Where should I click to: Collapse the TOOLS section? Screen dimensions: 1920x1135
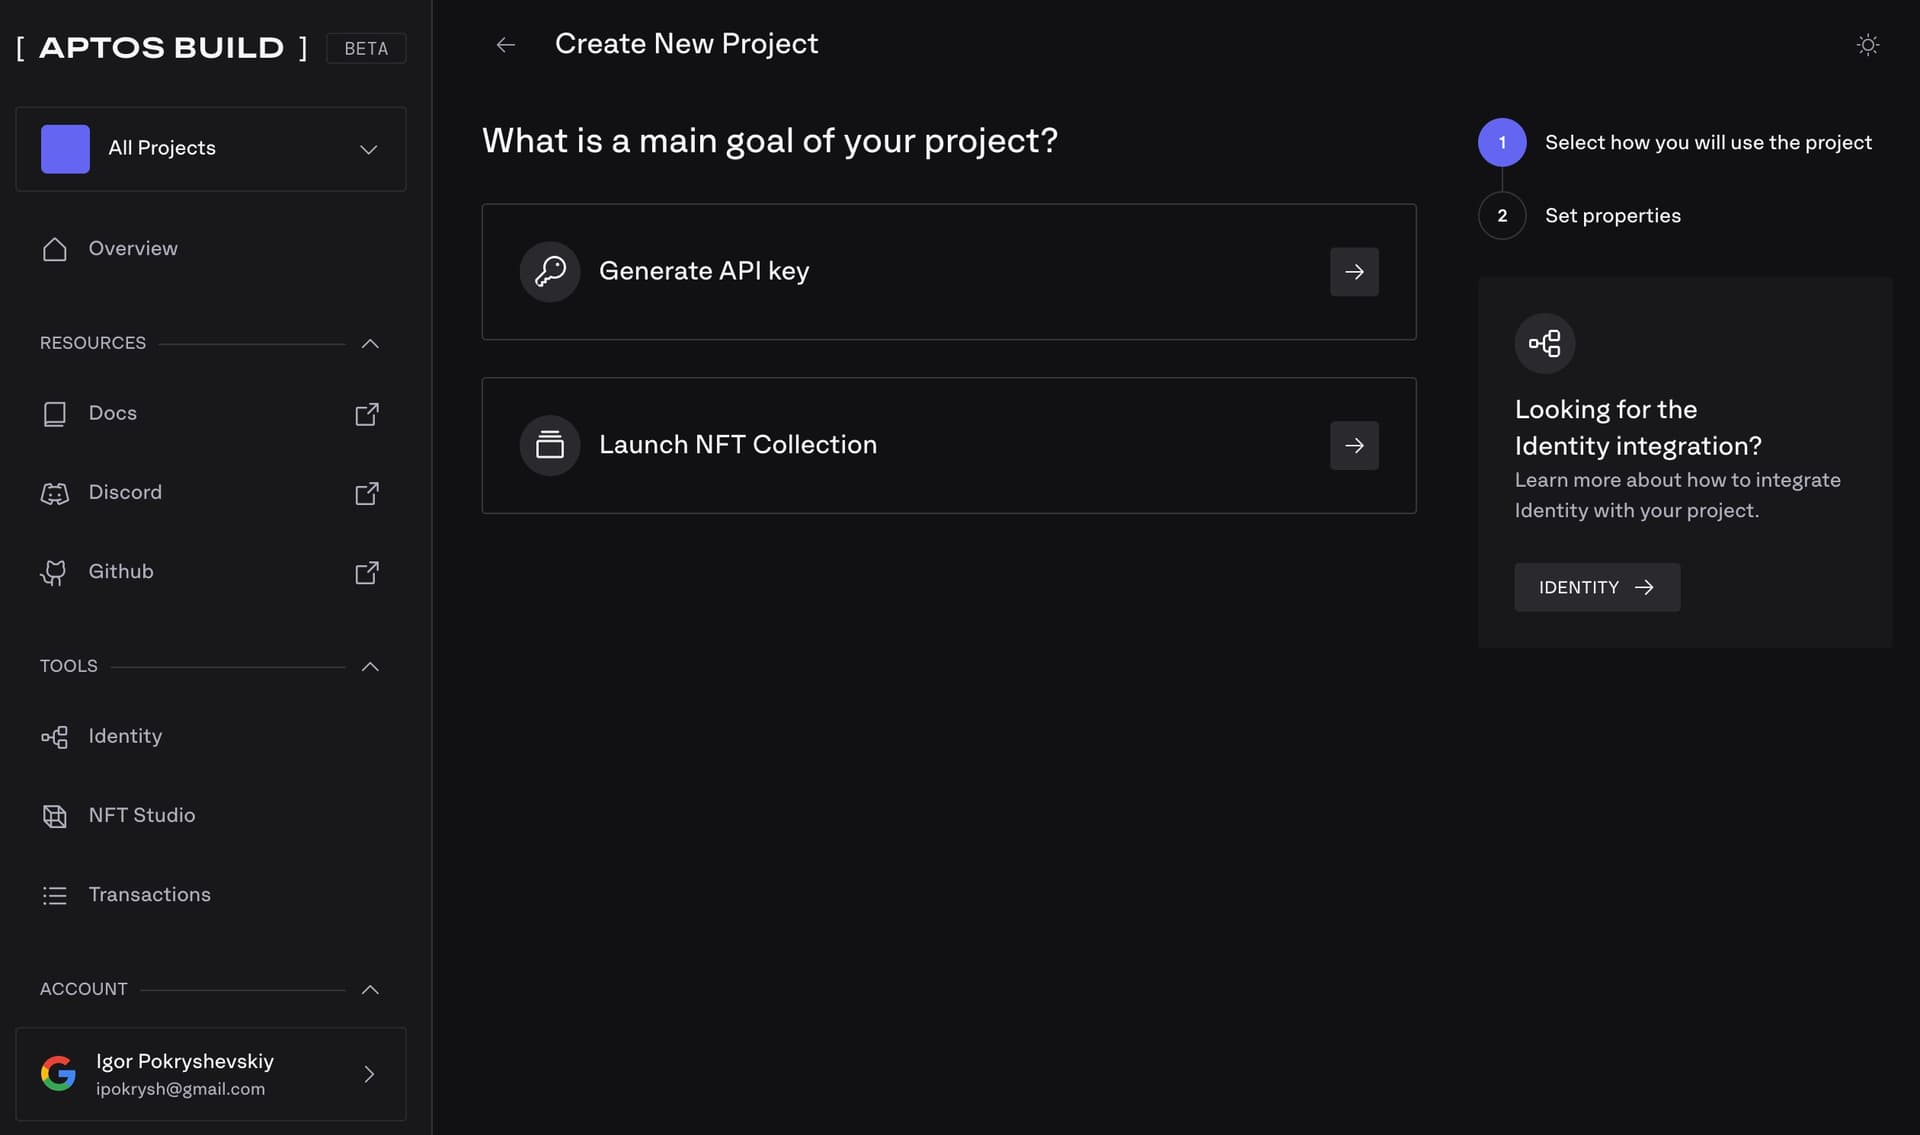click(370, 666)
